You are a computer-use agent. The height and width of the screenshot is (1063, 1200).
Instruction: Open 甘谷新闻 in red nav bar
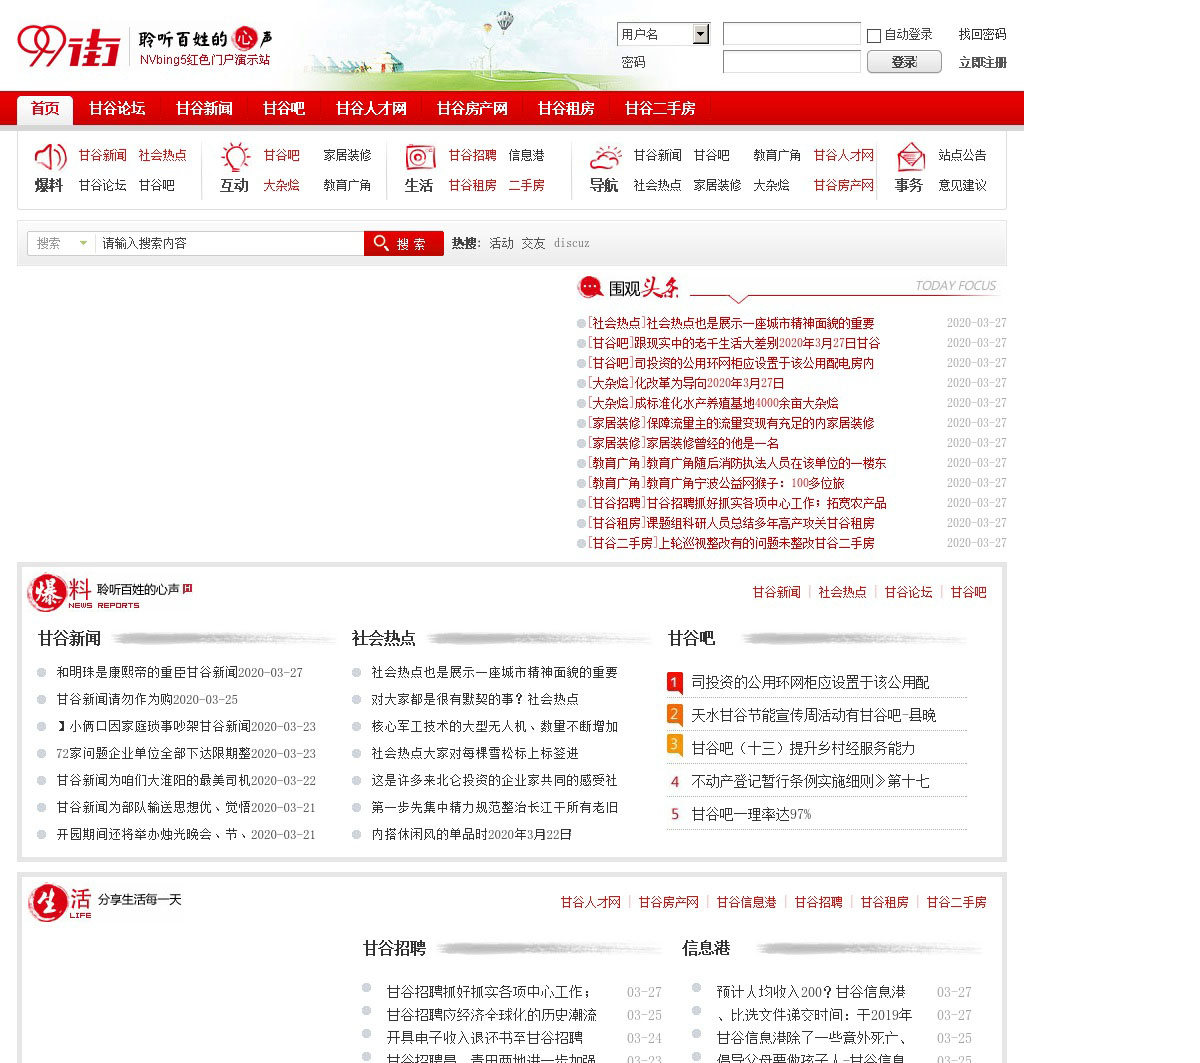pos(204,108)
